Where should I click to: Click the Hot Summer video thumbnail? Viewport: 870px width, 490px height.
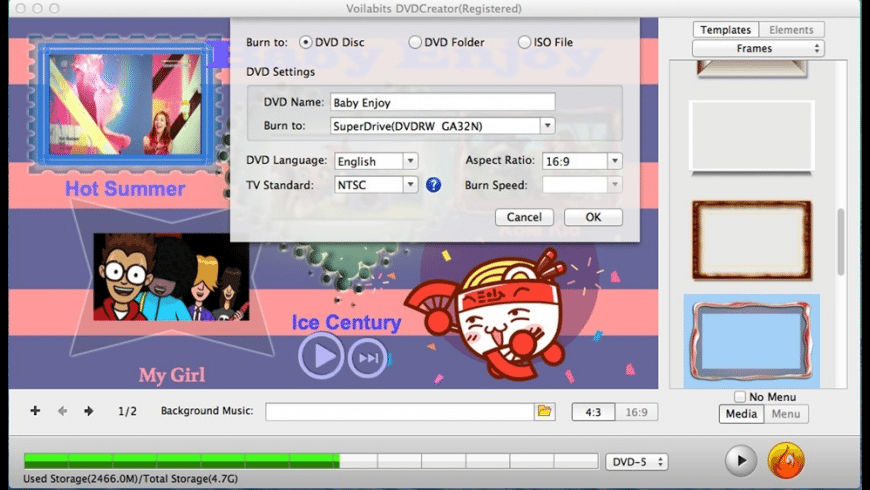125,104
